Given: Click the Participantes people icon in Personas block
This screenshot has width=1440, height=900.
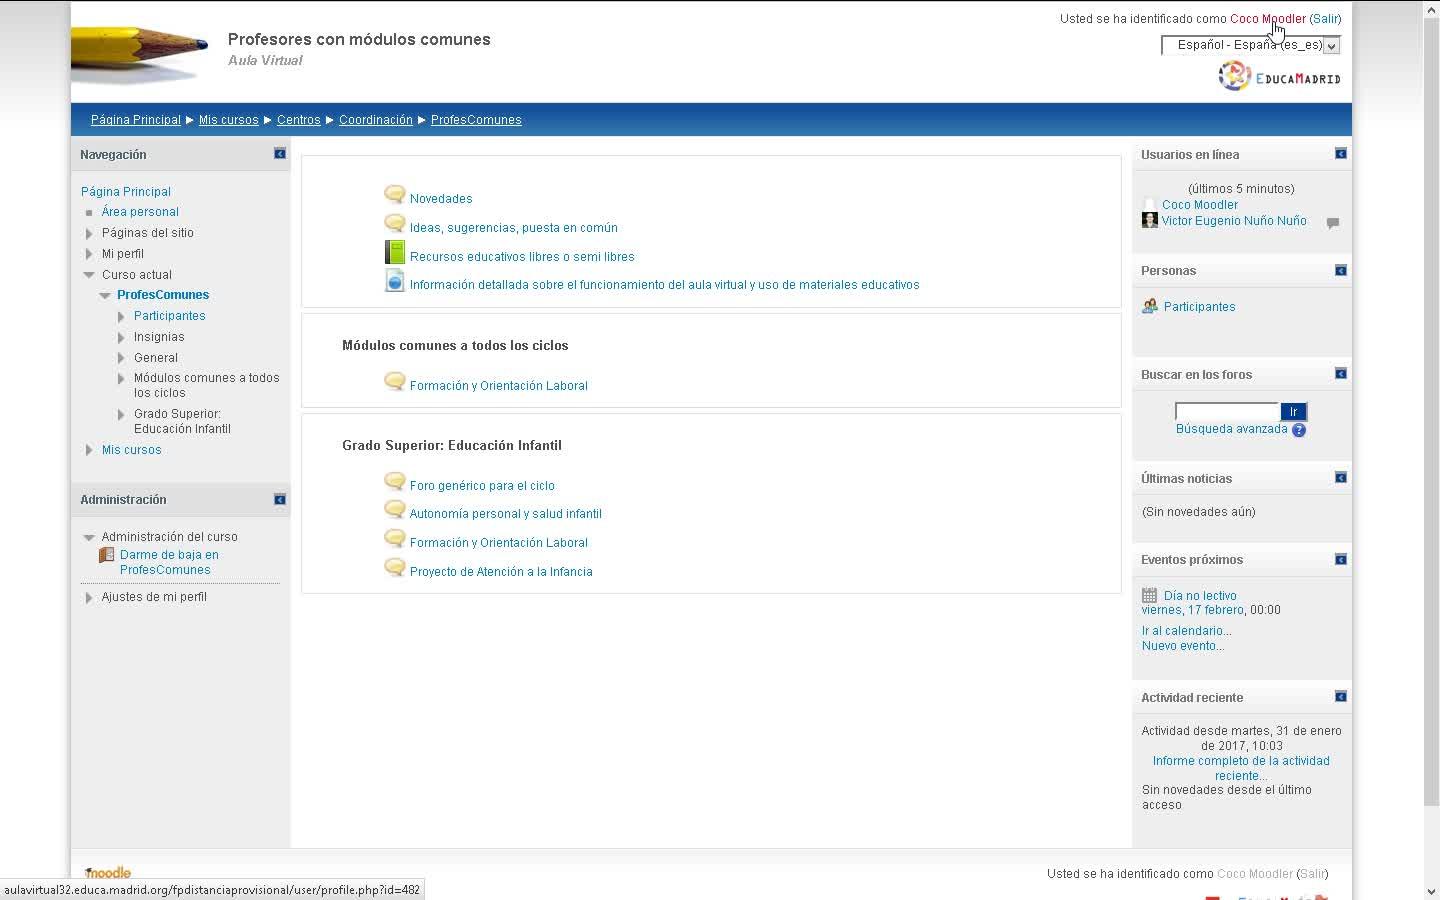Looking at the screenshot, I should tap(1150, 306).
